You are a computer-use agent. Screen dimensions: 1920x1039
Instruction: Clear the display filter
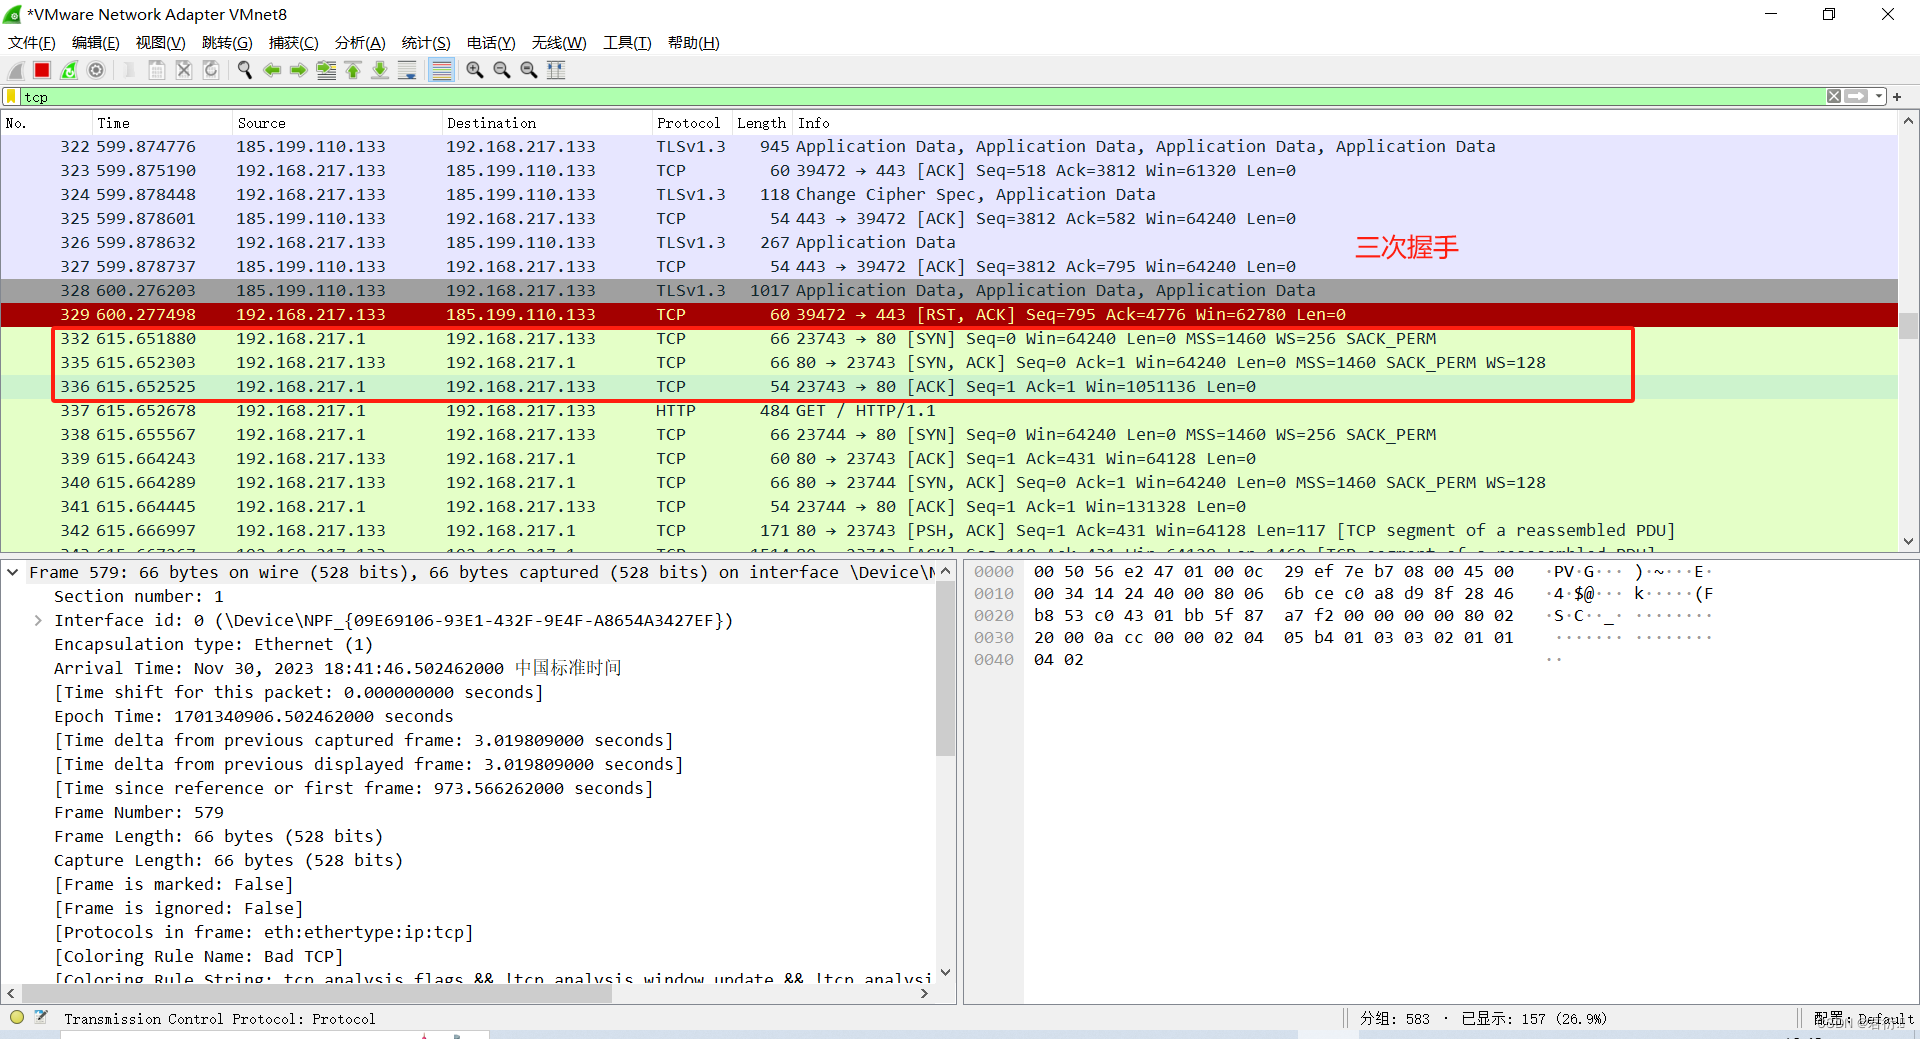click(1834, 97)
